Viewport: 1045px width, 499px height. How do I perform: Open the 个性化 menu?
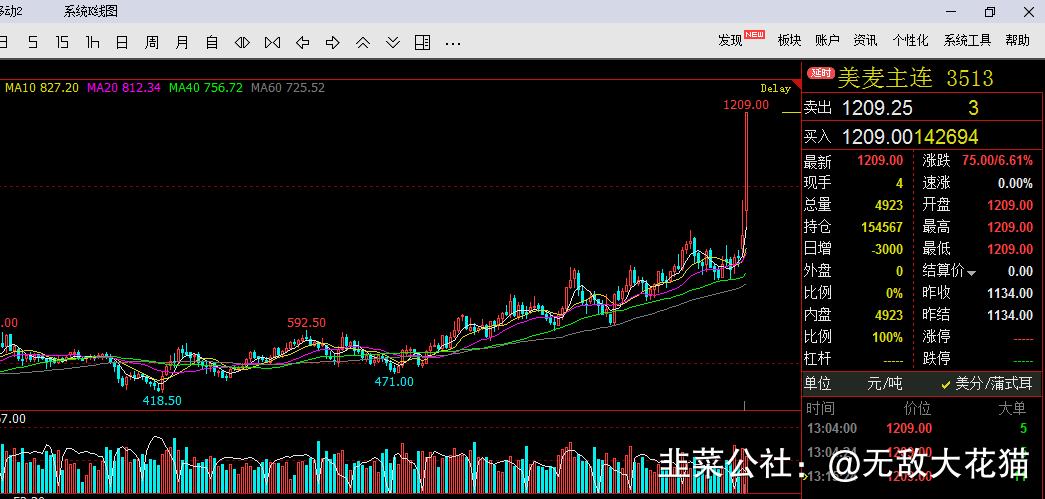(910, 40)
